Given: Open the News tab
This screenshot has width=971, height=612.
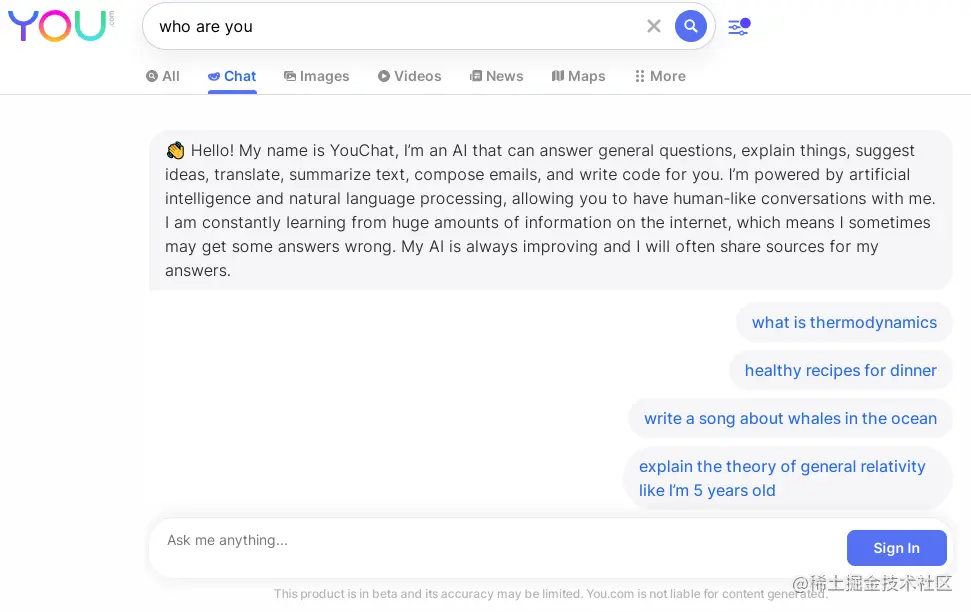Looking at the screenshot, I should coord(497,76).
